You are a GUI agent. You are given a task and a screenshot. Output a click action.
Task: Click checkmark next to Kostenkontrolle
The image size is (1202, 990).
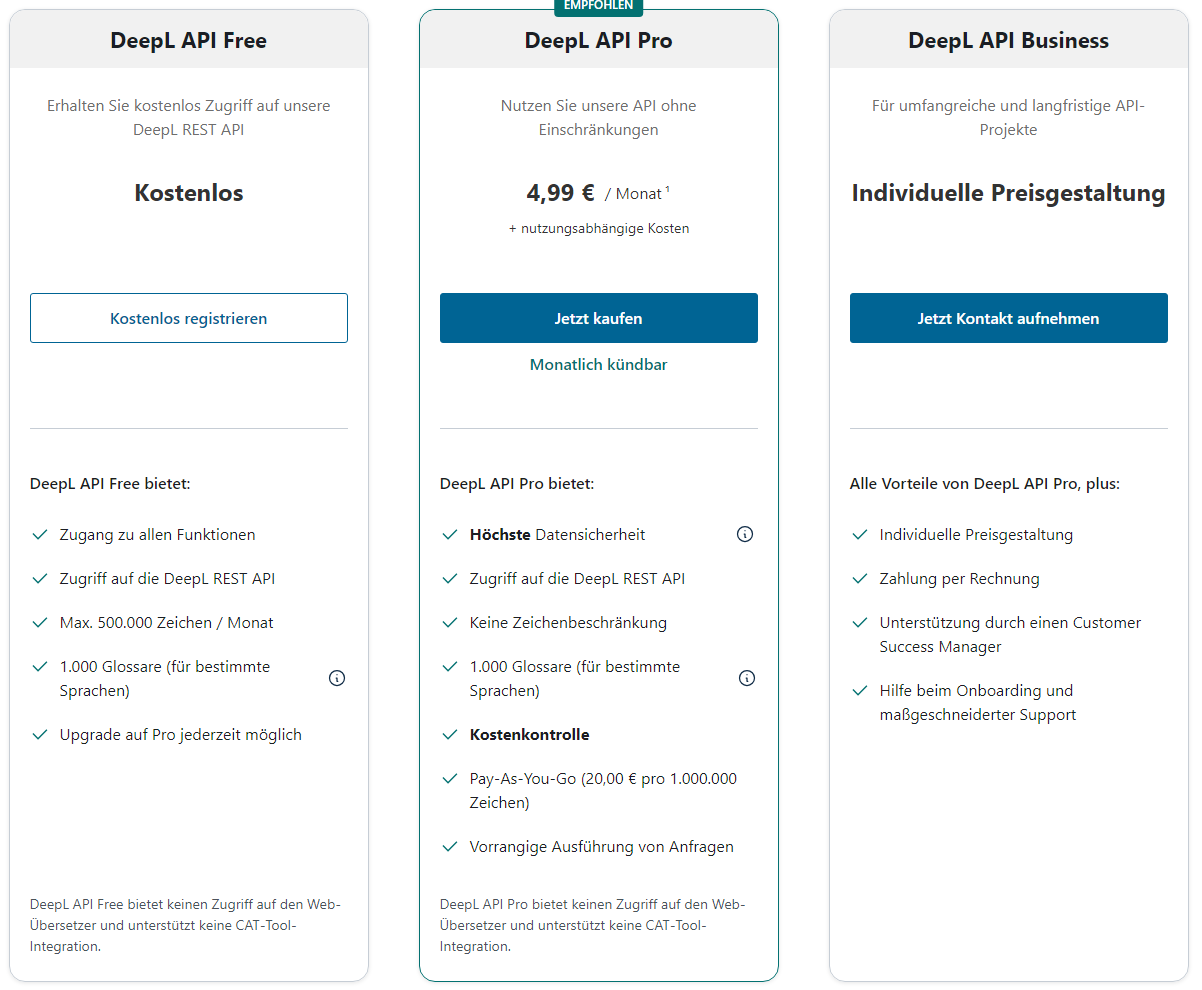(x=448, y=733)
